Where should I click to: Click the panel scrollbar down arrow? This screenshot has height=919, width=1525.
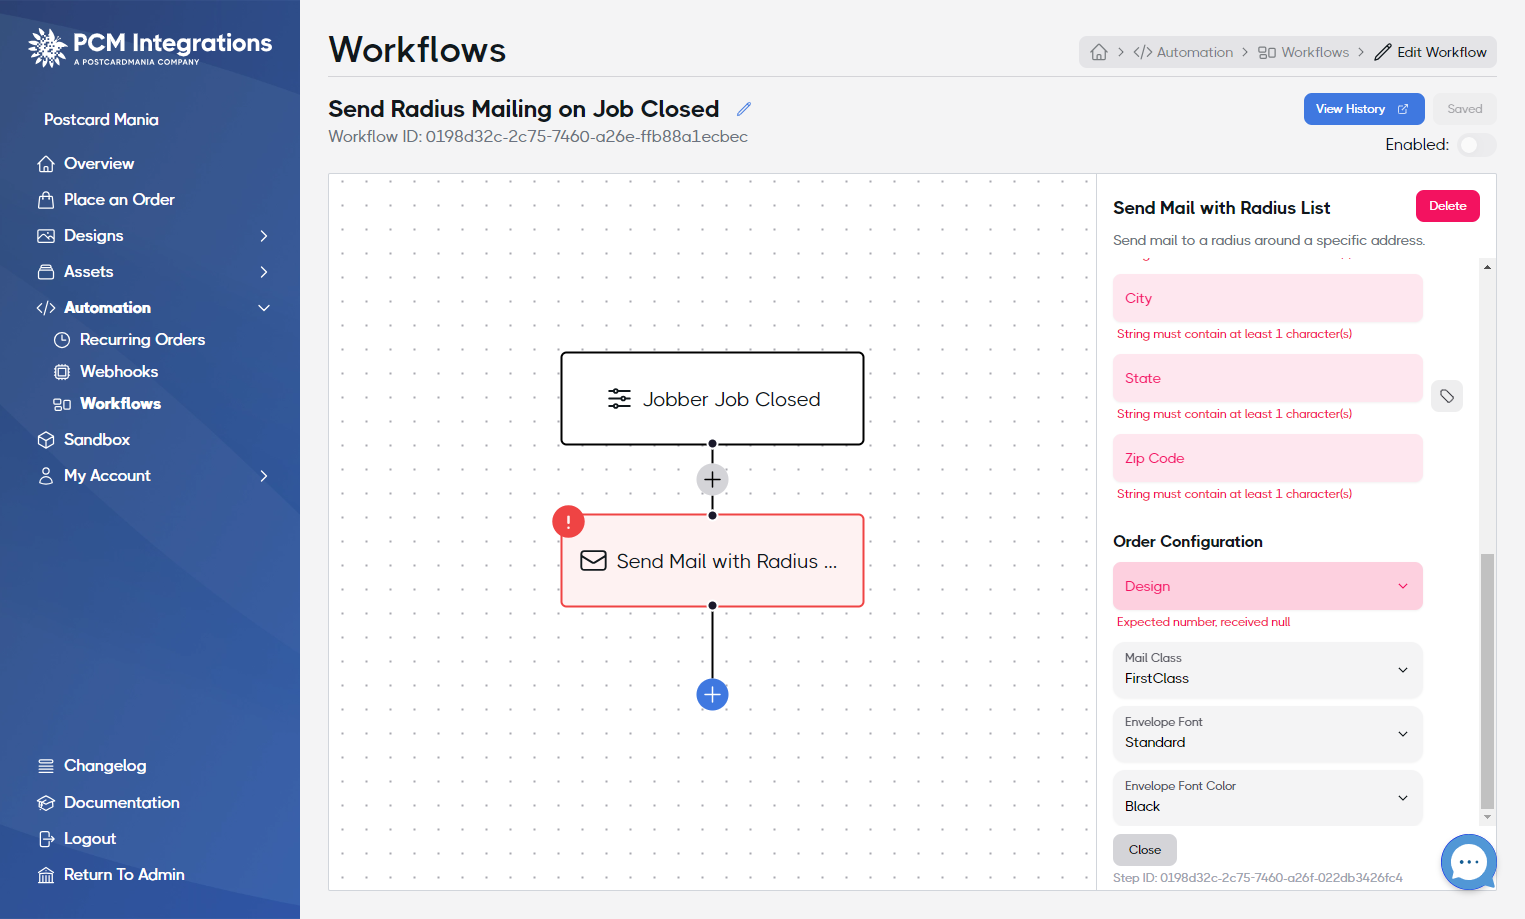pyautogui.click(x=1488, y=817)
